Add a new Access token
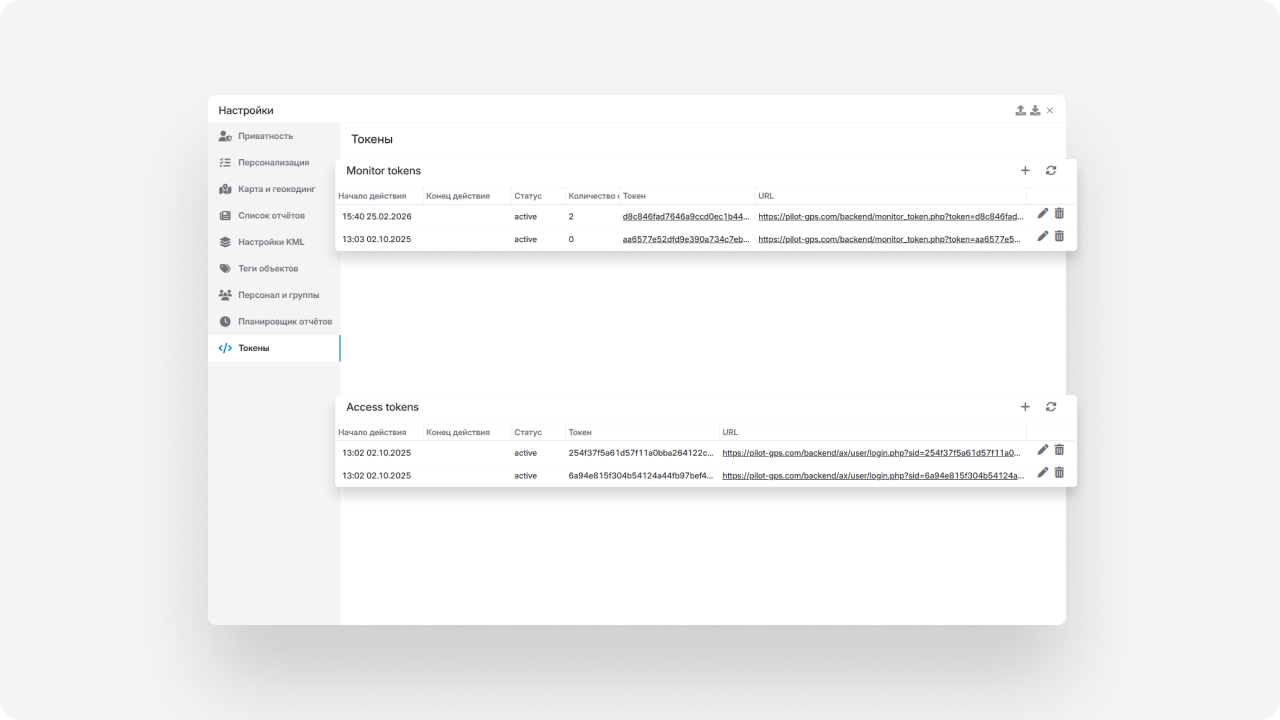Image resolution: width=1280 pixels, height=720 pixels. point(1025,407)
